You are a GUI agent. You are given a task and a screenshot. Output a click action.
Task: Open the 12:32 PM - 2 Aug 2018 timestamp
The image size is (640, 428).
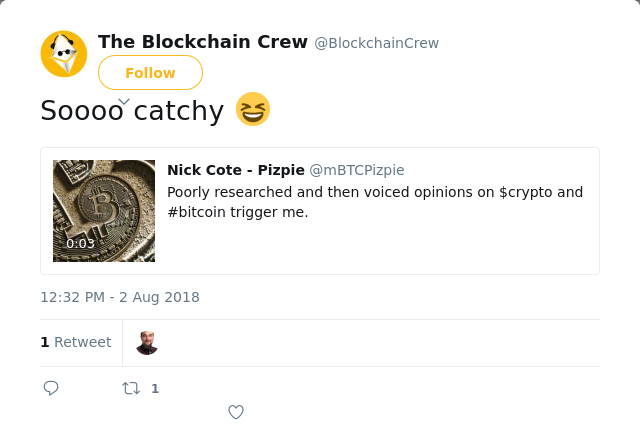[120, 297]
